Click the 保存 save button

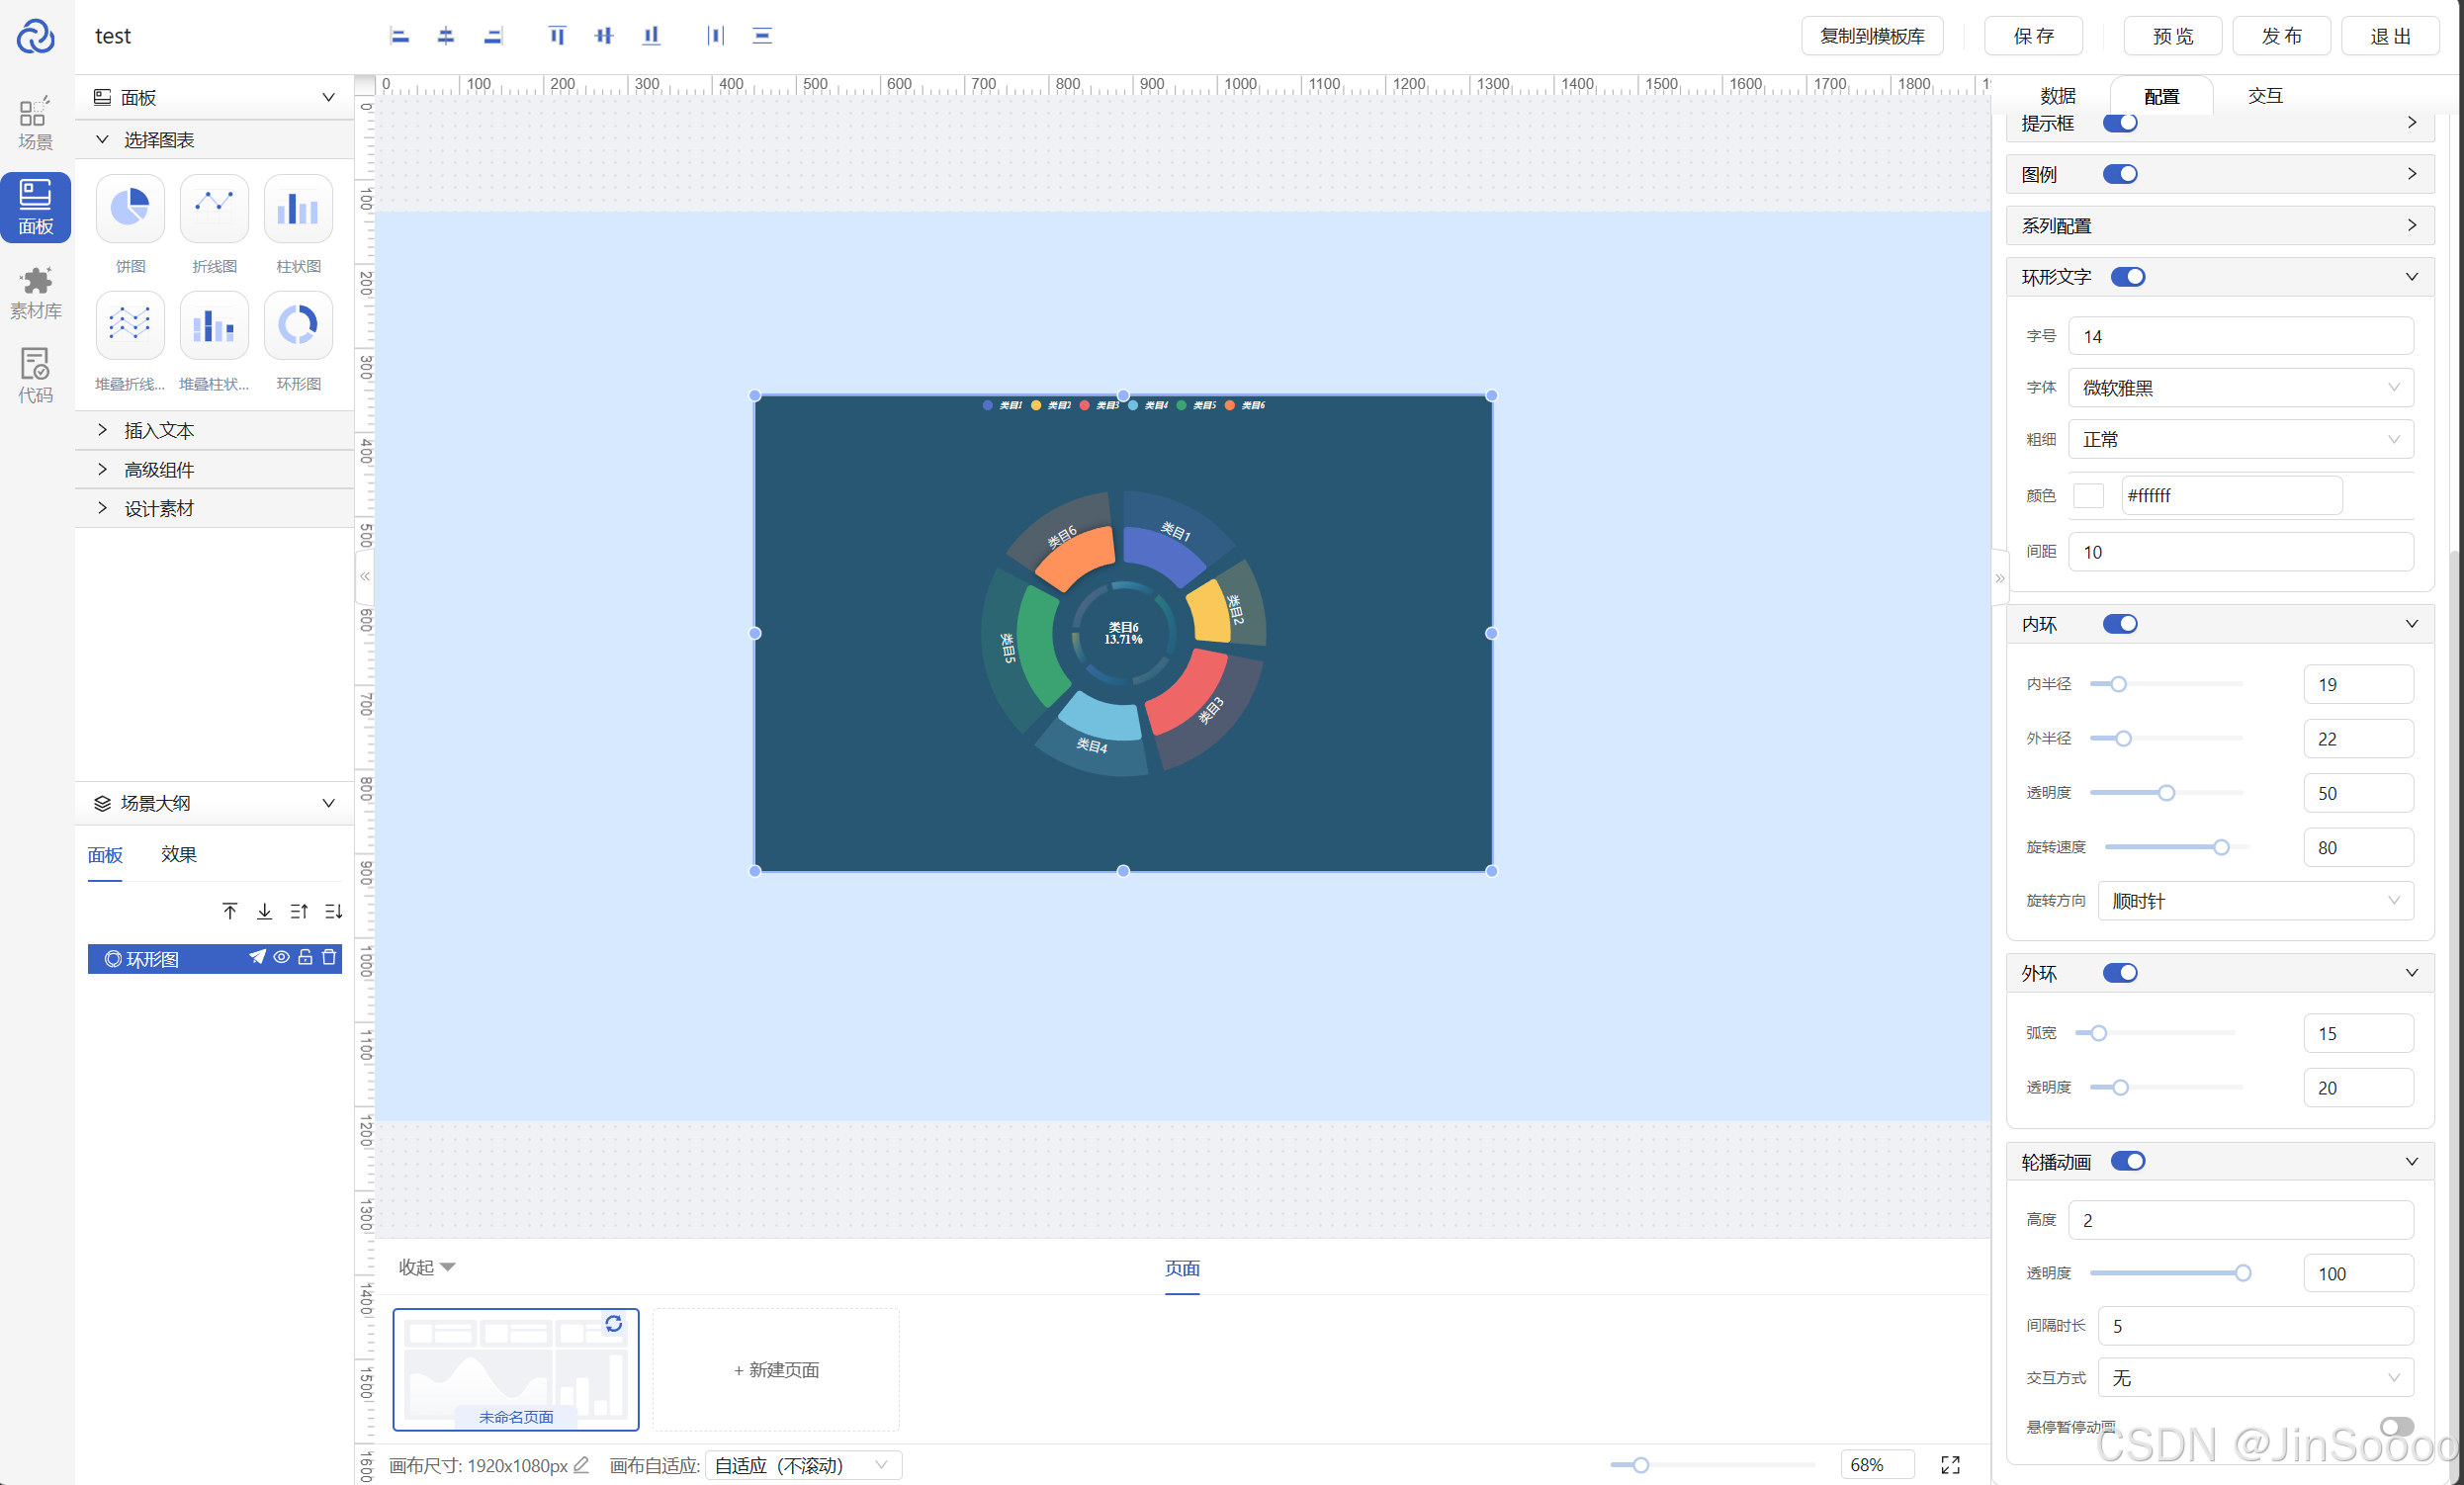pyautogui.click(x=2033, y=36)
